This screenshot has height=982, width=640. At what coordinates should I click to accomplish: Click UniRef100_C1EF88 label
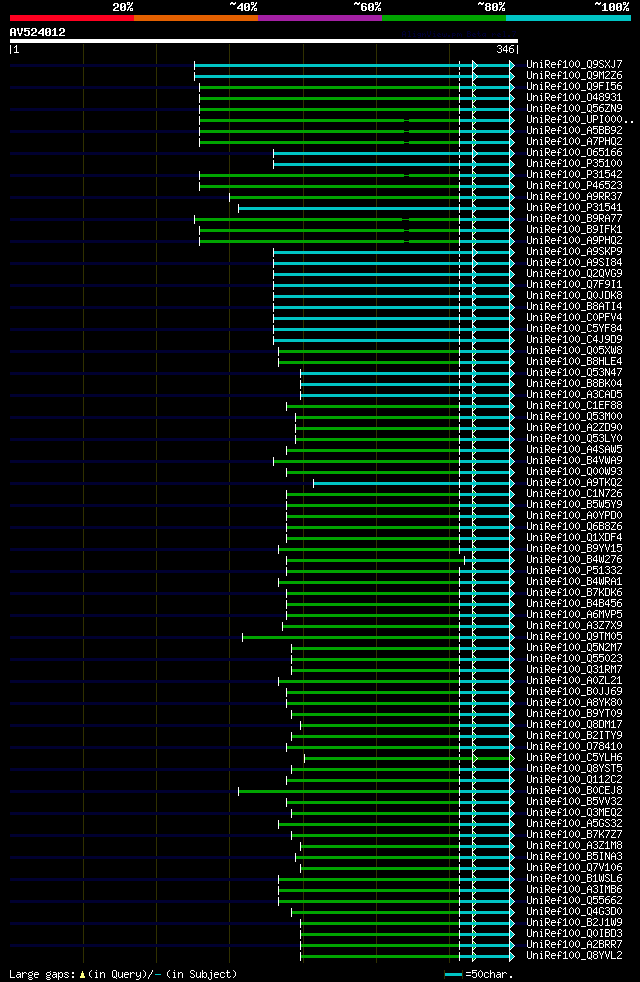(574, 406)
